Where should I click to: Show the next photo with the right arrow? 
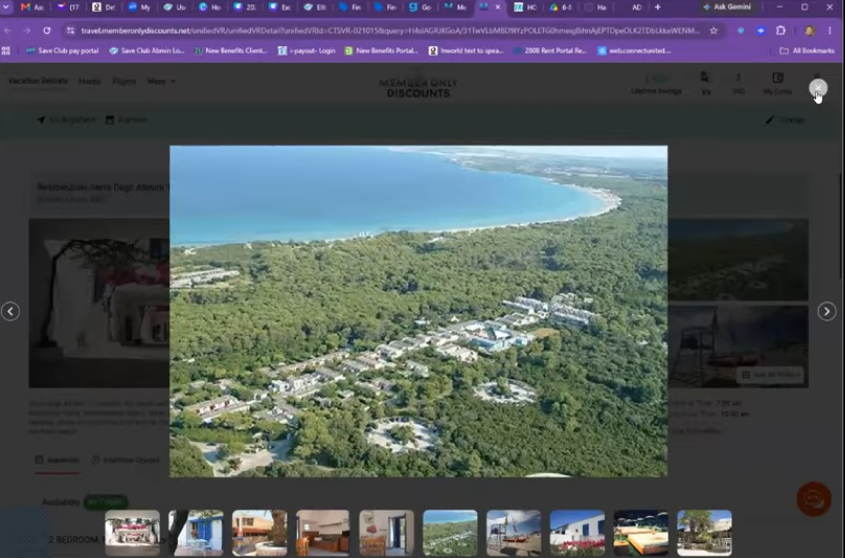point(827,311)
